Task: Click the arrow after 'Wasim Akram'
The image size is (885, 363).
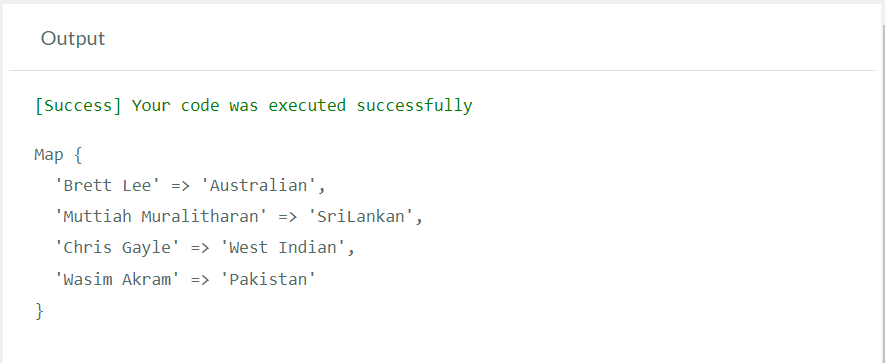Action: coord(200,279)
